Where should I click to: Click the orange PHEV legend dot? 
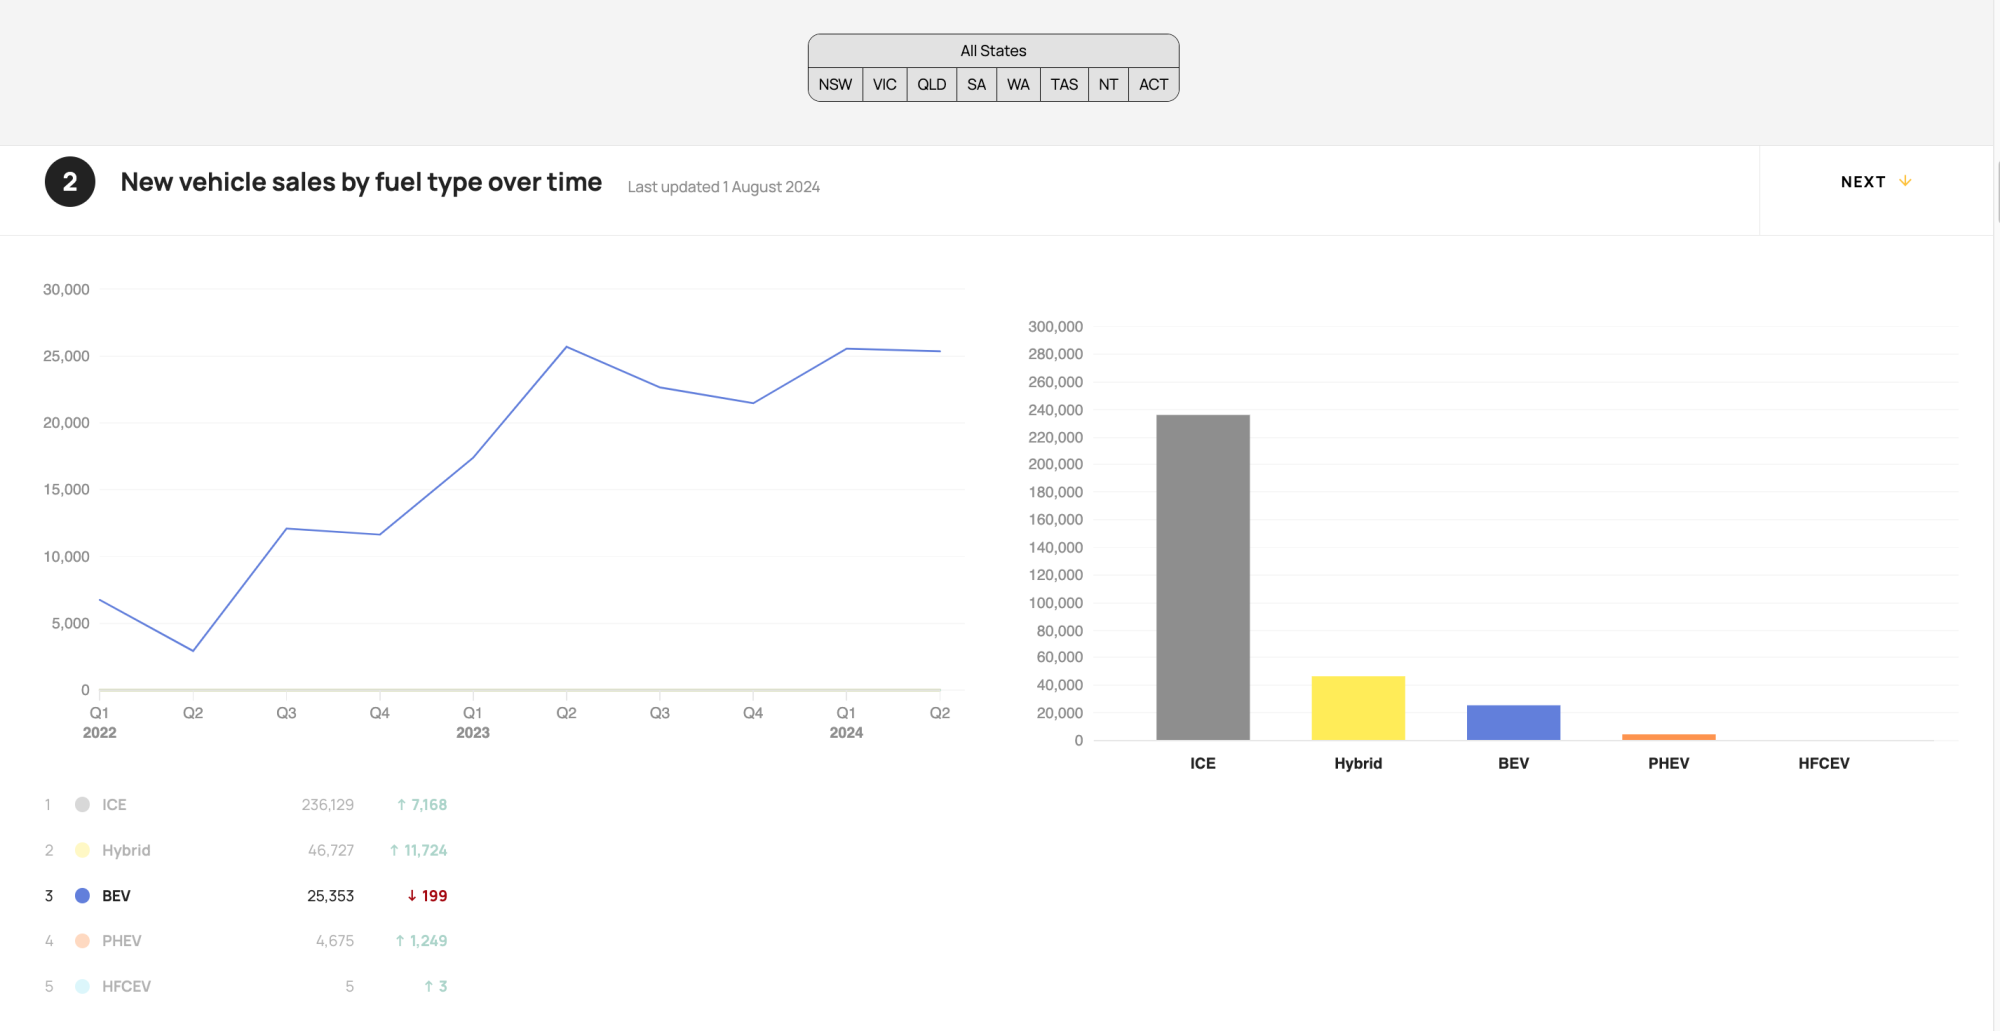click(83, 941)
